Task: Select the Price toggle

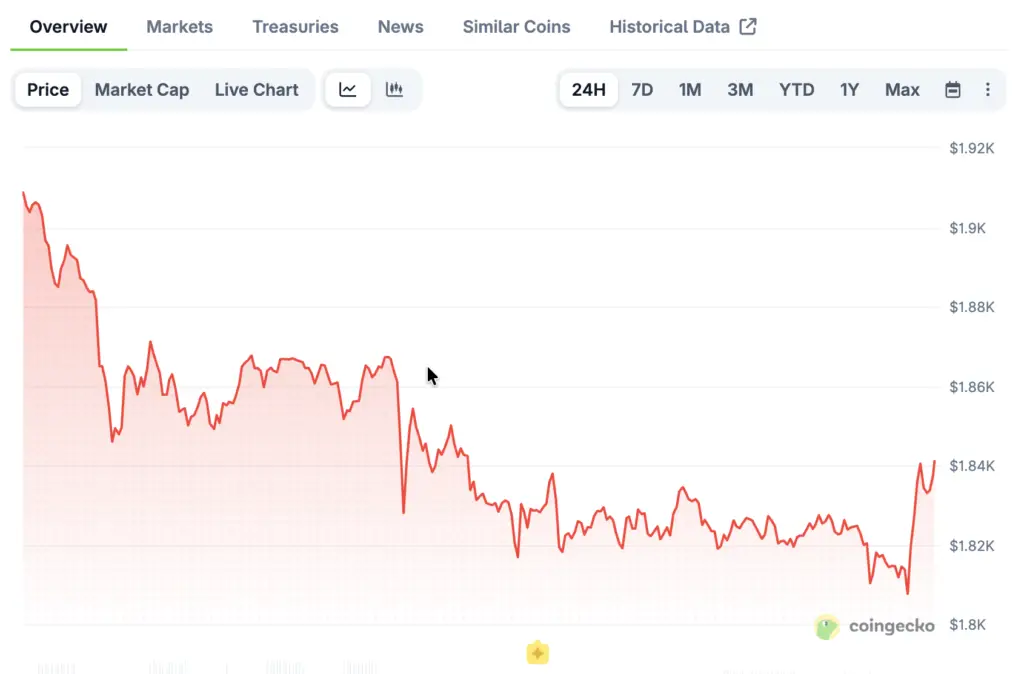Action: pyautogui.click(x=48, y=90)
